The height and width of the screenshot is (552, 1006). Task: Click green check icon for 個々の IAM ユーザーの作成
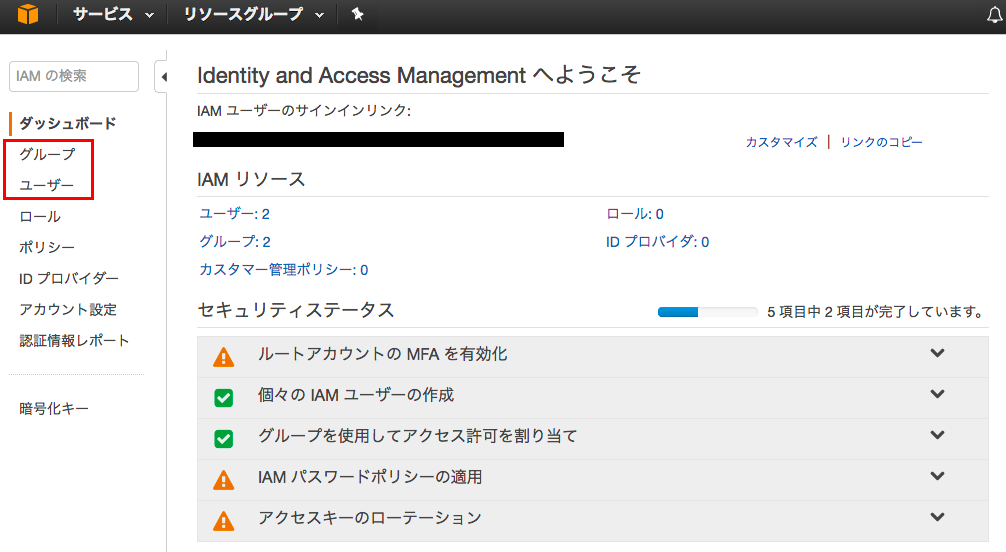[x=223, y=398]
